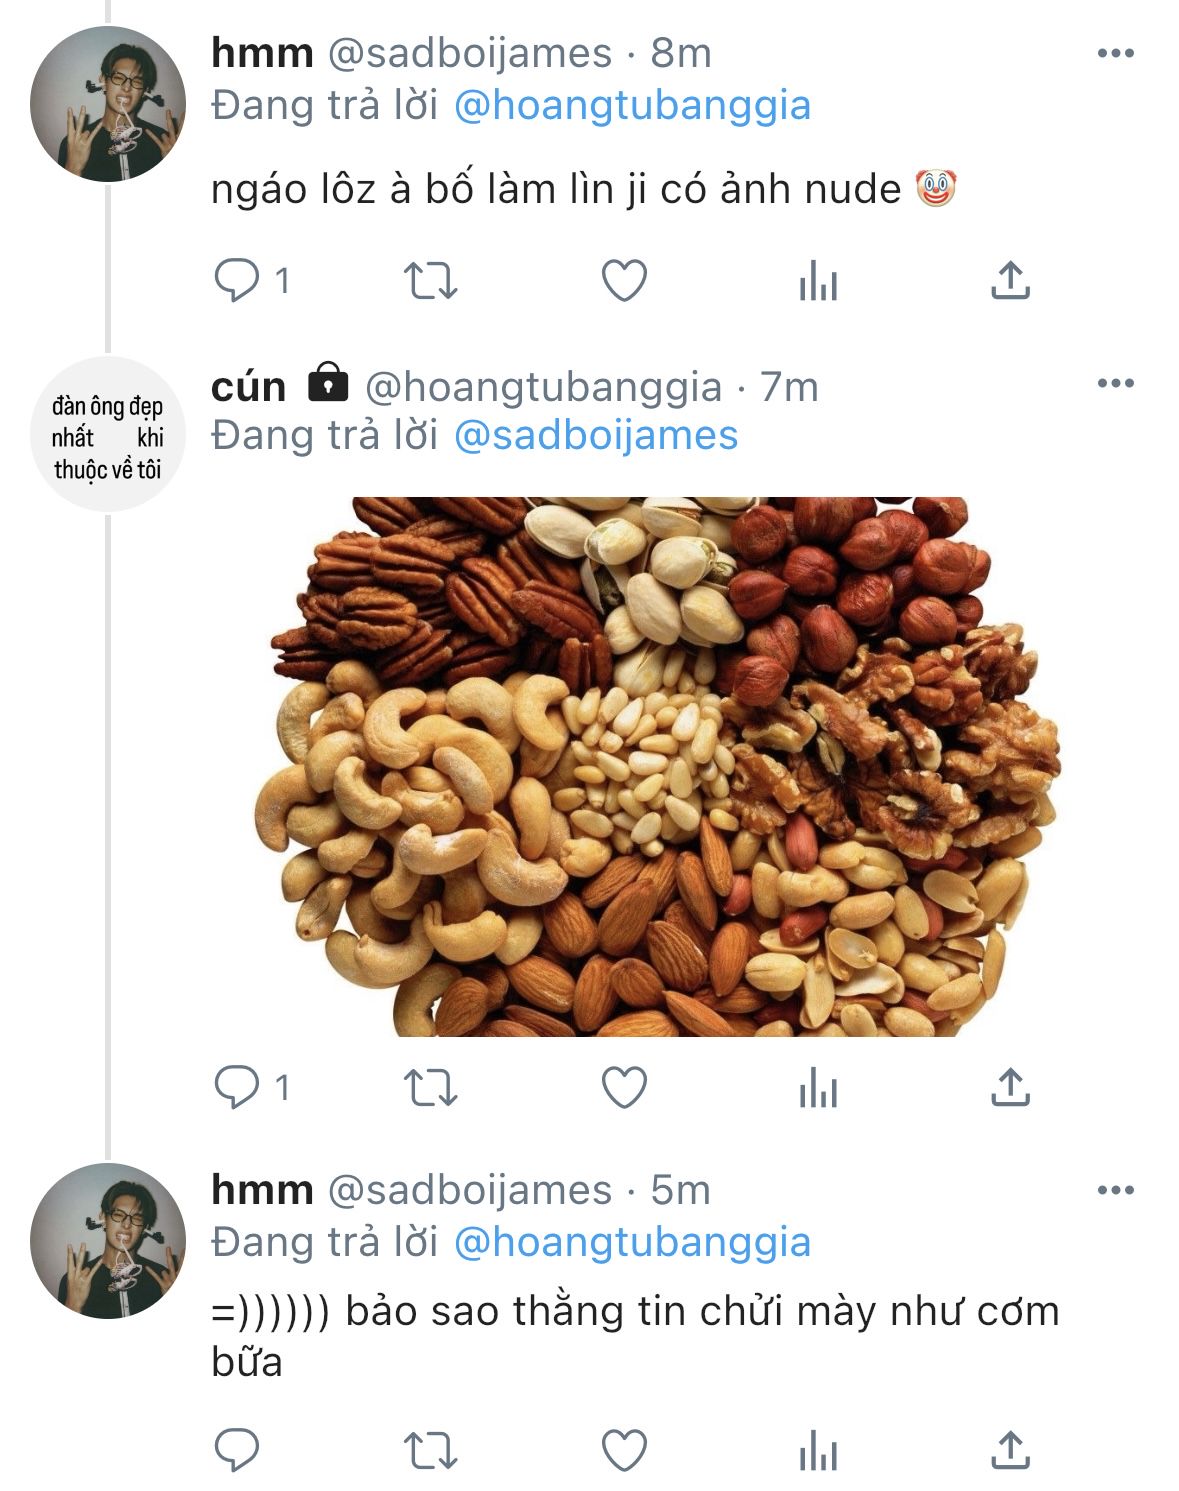Reply to cún's nuts photo tweet
This screenshot has width=1179, height=1491.
[238, 1087]
